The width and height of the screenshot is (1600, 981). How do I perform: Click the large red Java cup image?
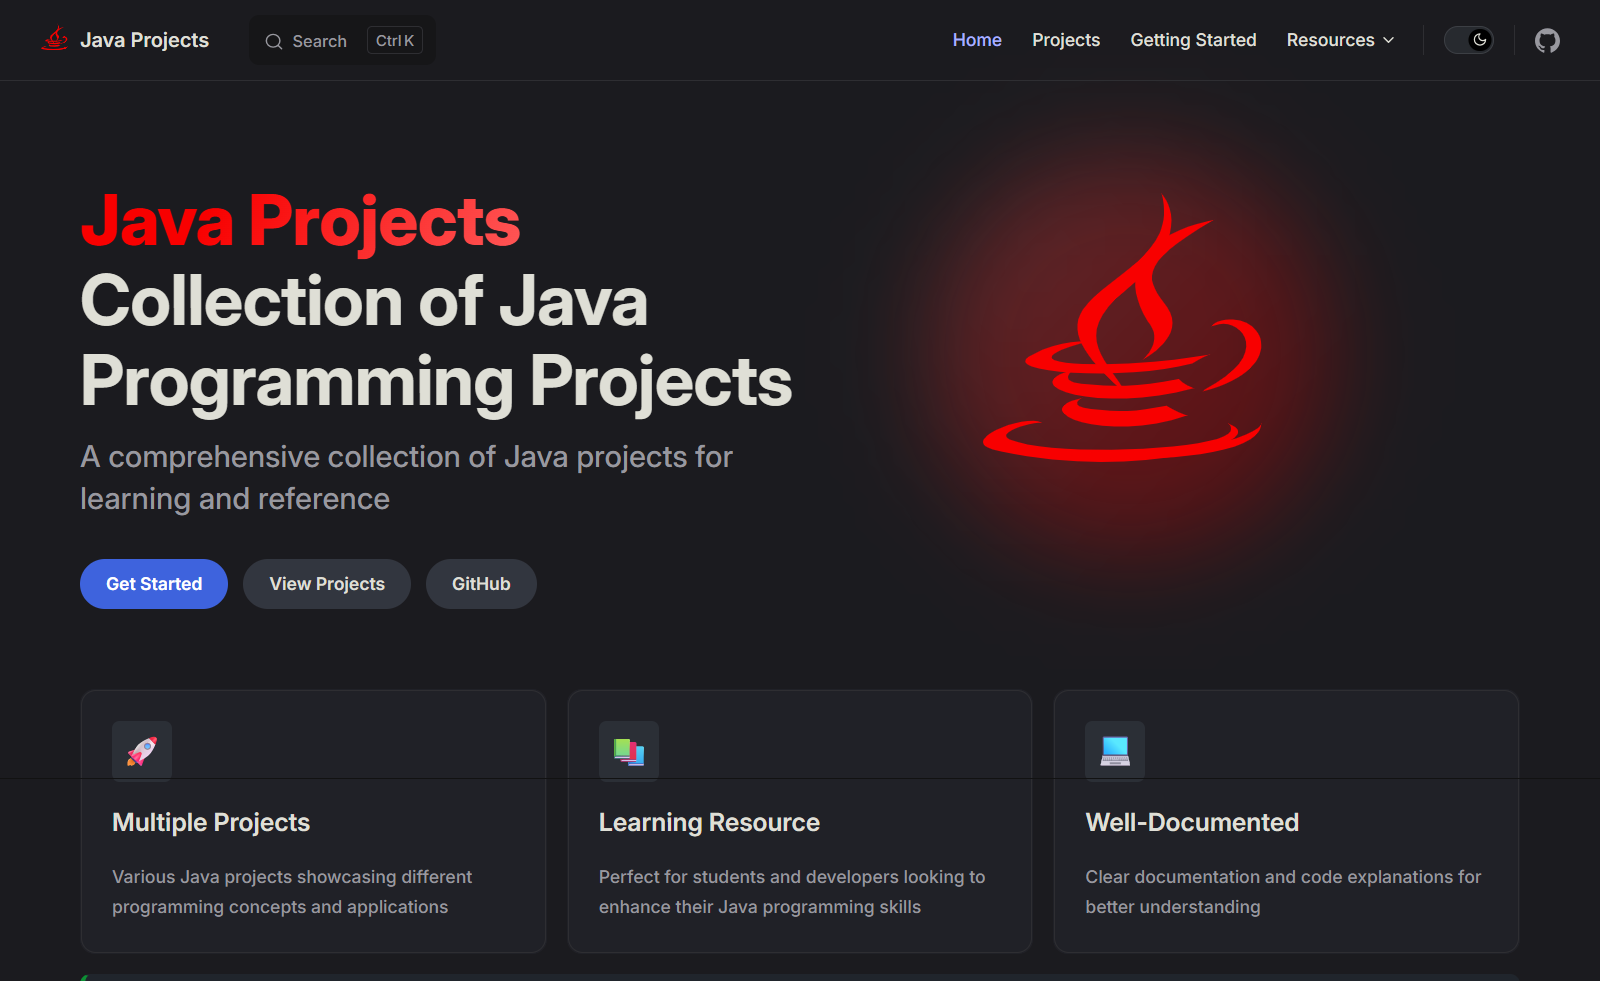tap(1122, 327)
